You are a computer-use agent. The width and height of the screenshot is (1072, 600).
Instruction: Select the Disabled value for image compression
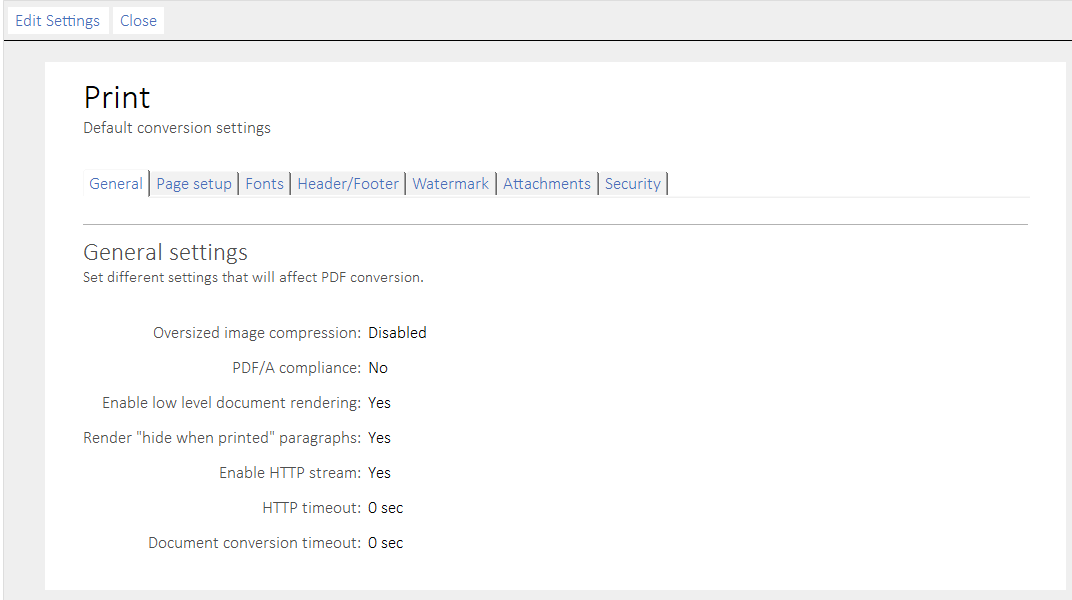[397, 333]
